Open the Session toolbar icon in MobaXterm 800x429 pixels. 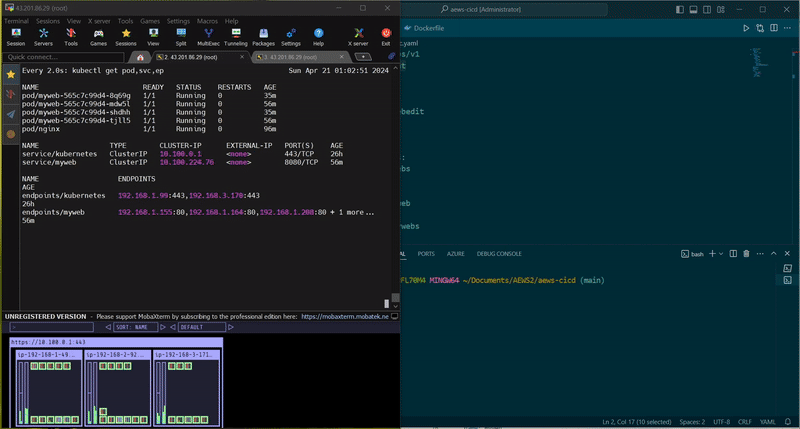pyautogui.click(x=16, y=37)
